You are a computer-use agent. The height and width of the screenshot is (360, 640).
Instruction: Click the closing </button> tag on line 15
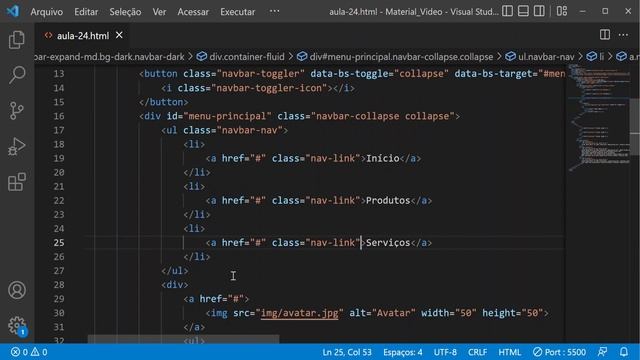point(164,102)
